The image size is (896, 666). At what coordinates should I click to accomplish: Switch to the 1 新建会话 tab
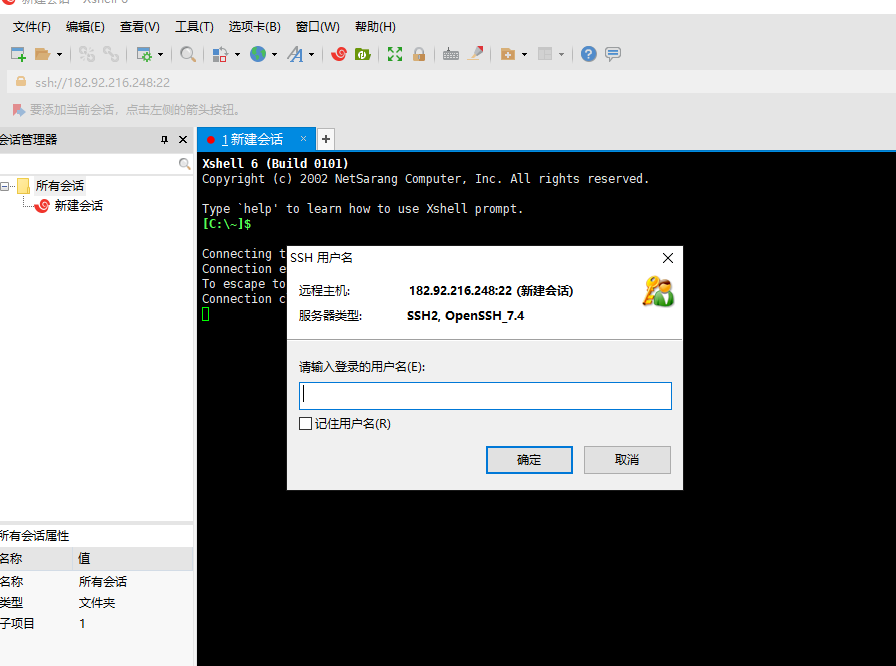[x=256, y=139]
